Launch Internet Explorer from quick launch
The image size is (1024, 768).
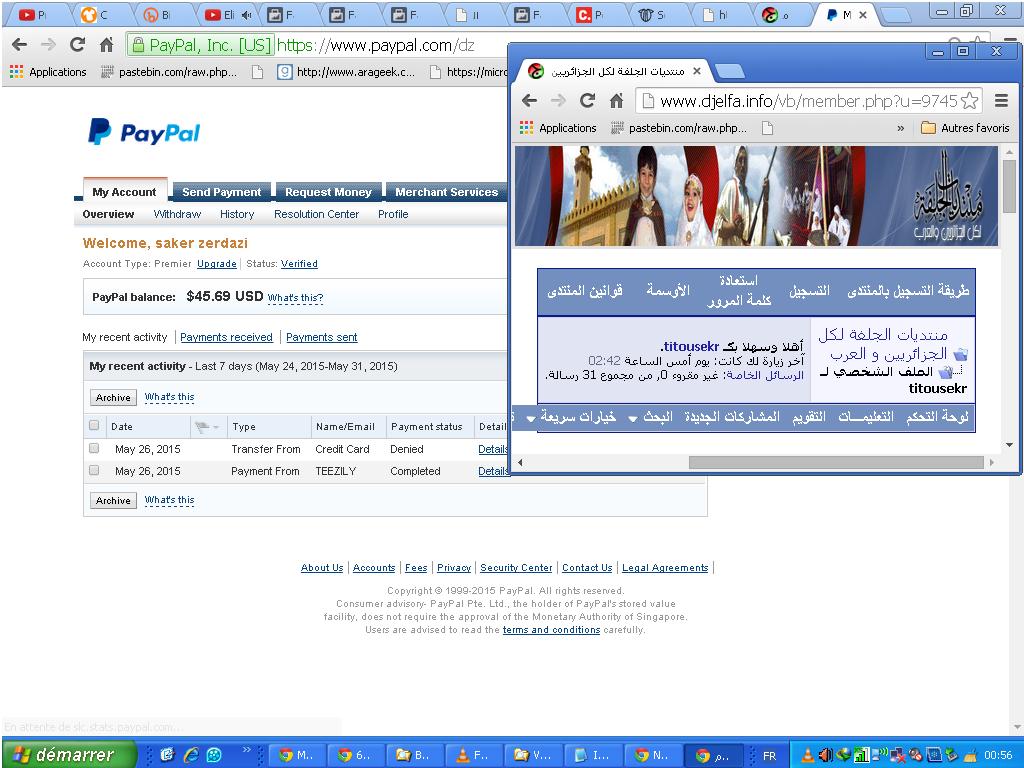pyautogui.click(x=191, y=755)
